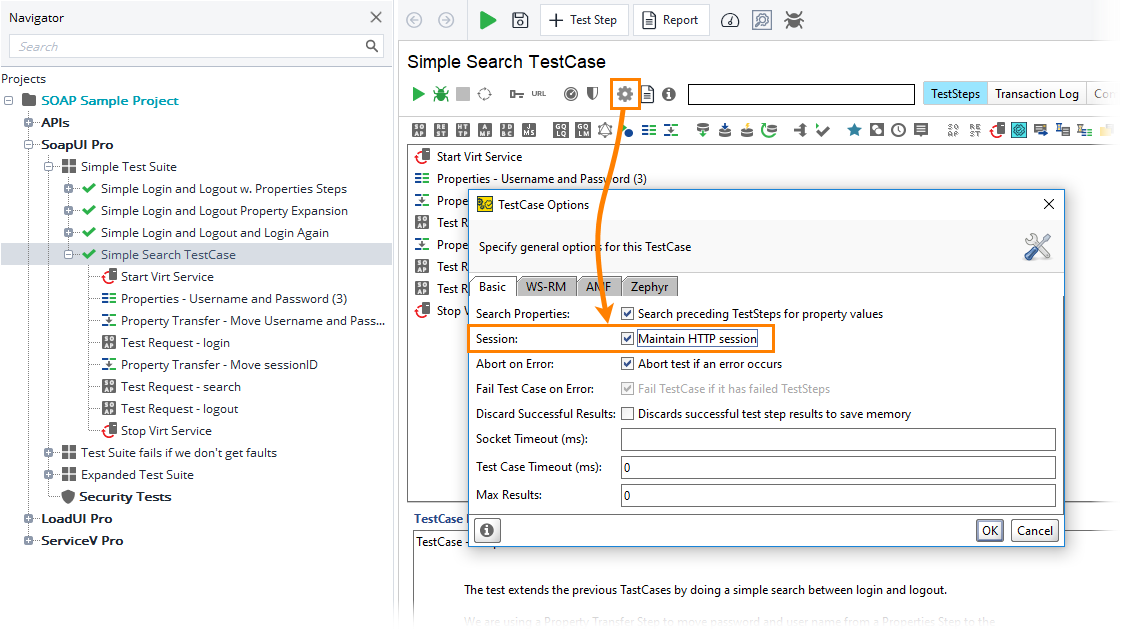The width and height of the screenshot is (1121, 630).
Task: Click the Max Results field
Action: click(838, 495)
